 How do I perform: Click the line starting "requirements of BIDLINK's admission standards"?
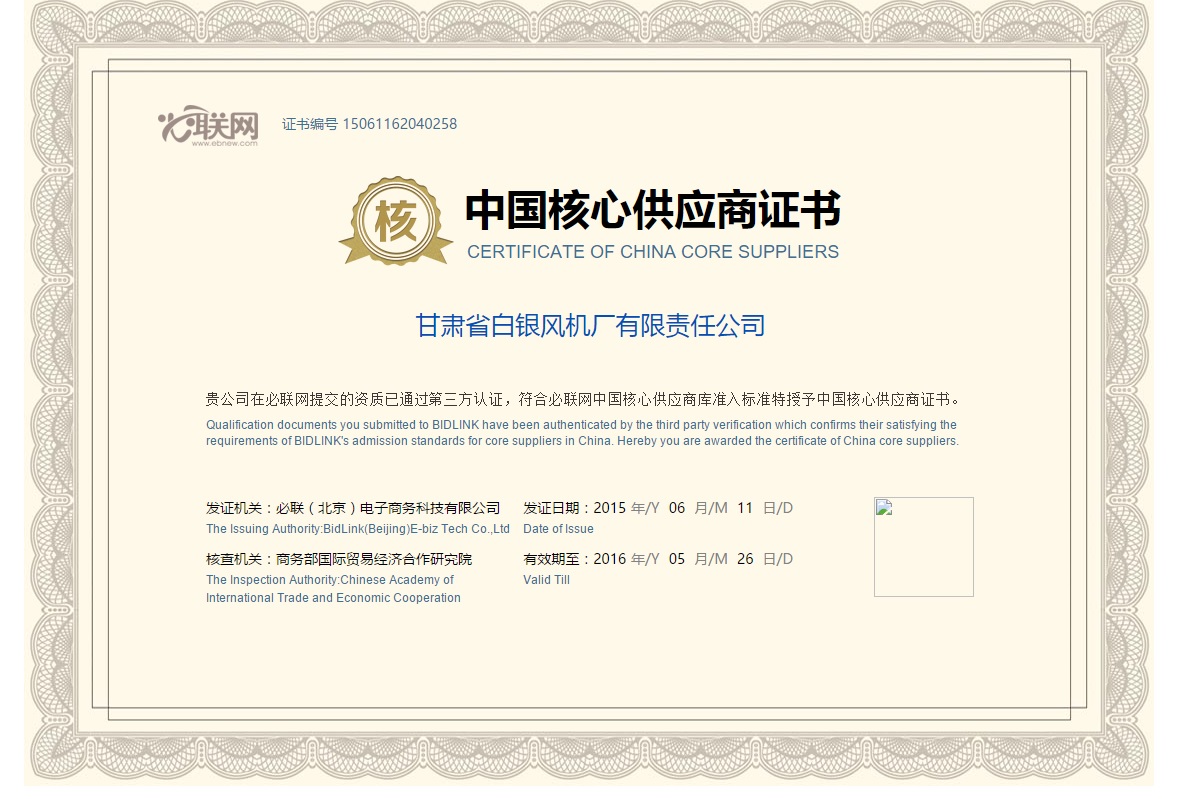coord(582,441)
